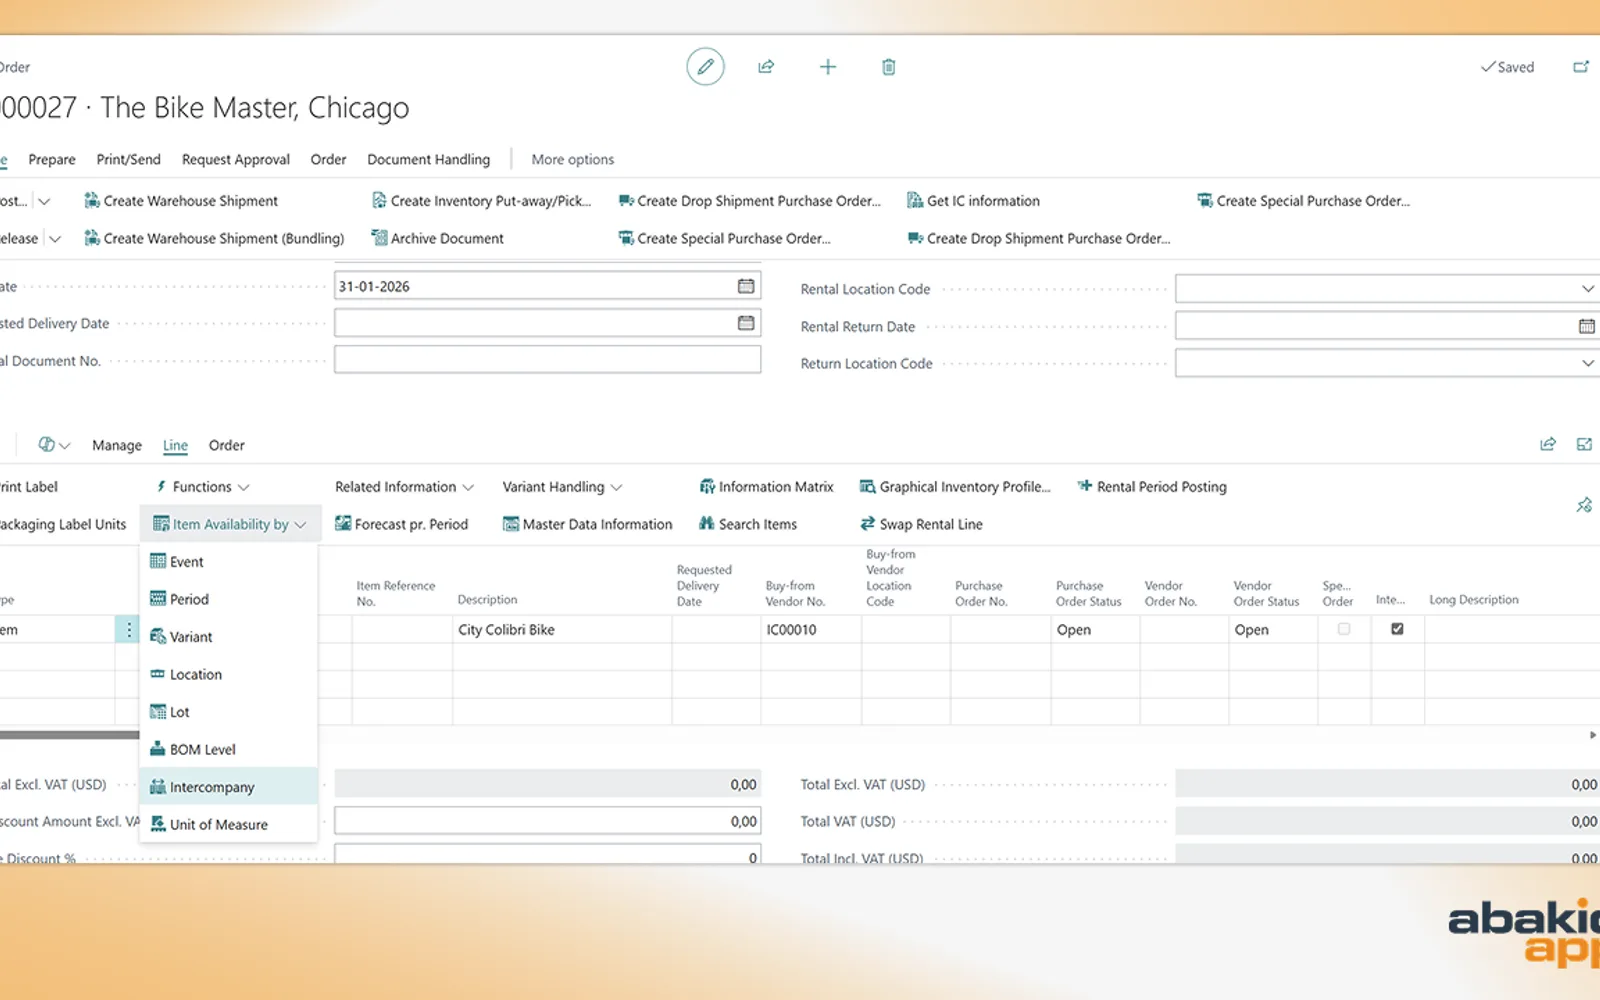
Task: Click Rental Period Posting
Action: pyautogui.click(x=1152, y=487)
